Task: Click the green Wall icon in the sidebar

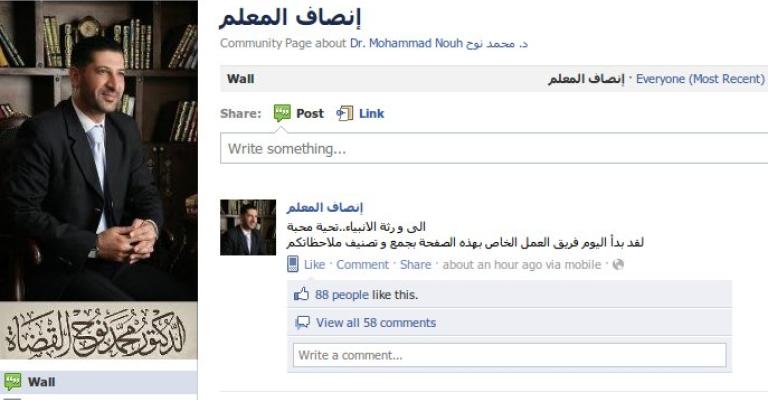Action: 13,381
